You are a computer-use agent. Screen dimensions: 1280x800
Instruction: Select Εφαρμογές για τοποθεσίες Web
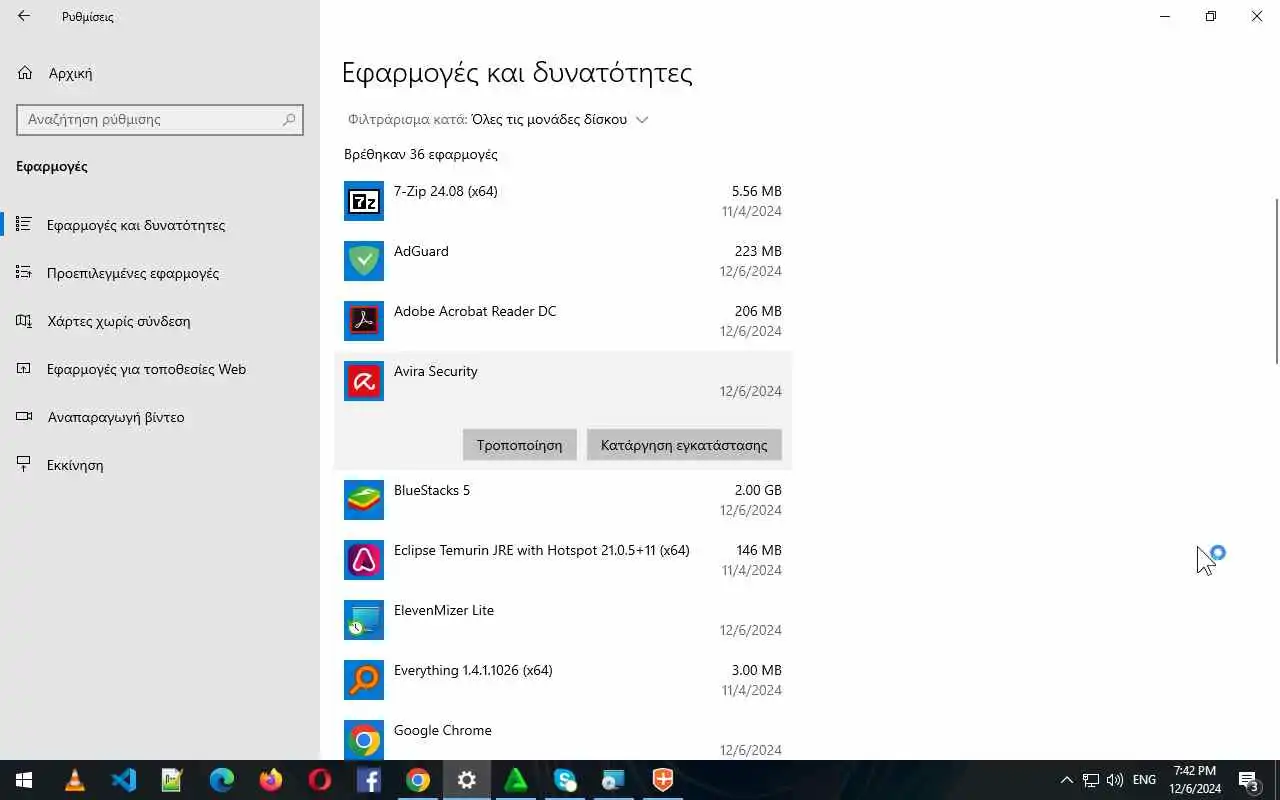click(160, 369)
